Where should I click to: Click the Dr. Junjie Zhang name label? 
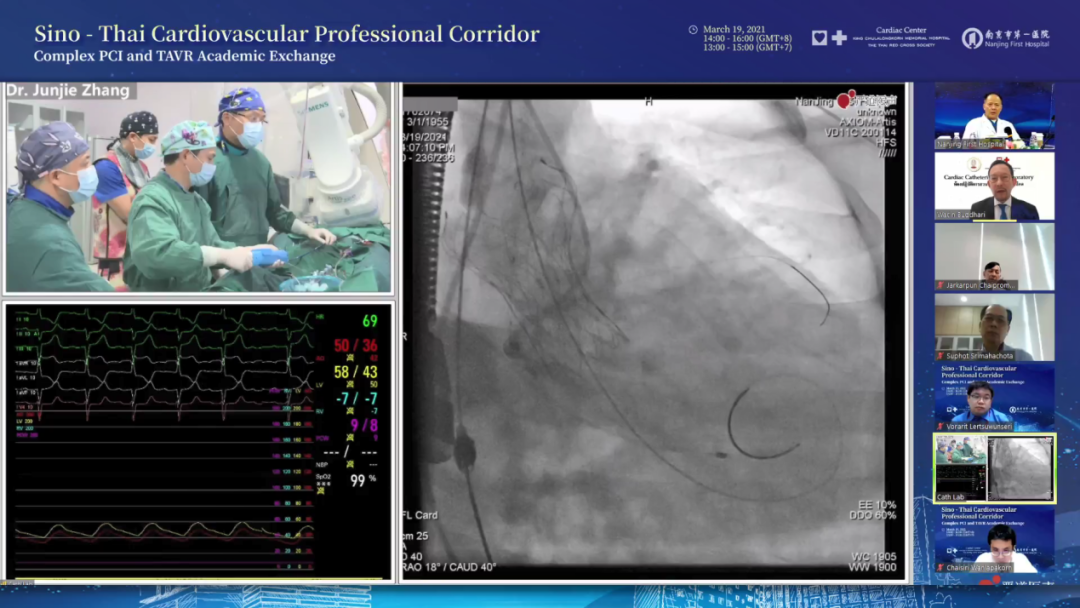click(x=69, y=91)
